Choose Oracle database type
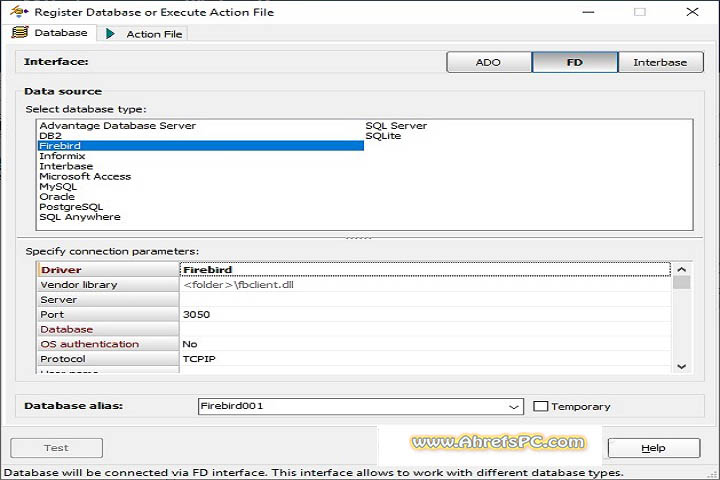 [57, 196]
